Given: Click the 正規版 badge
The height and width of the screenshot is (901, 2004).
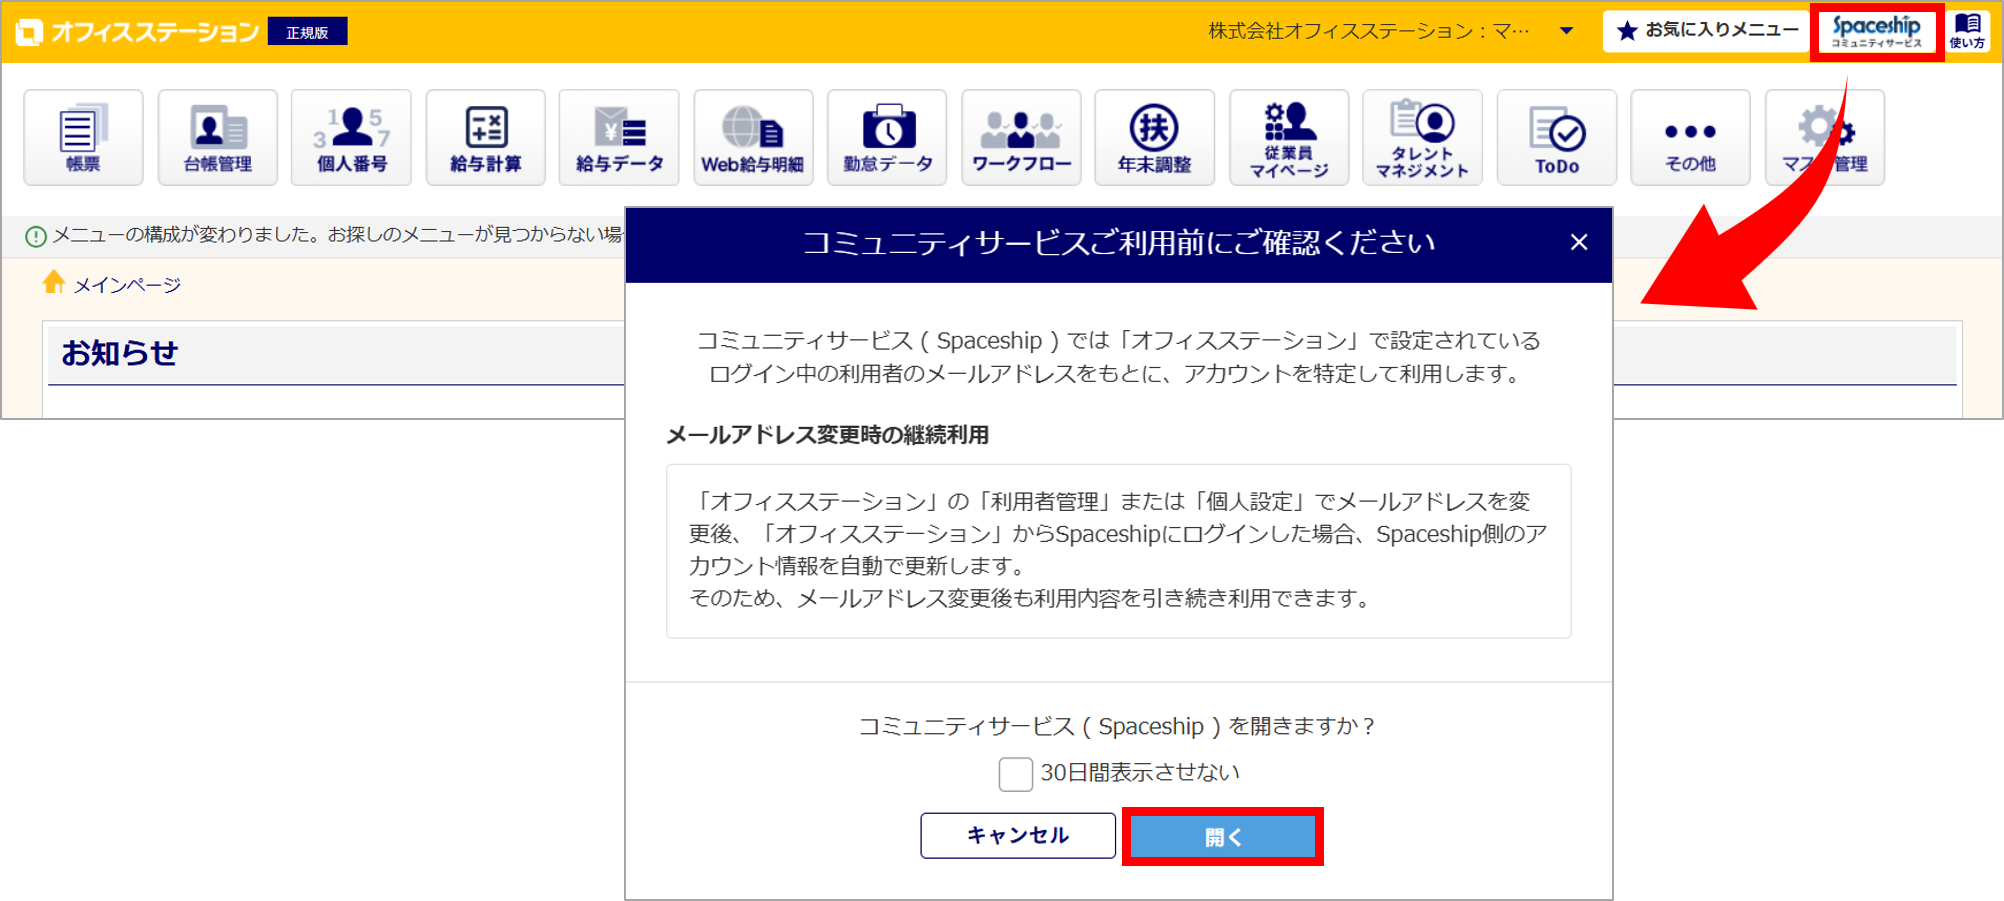Looking at the screenshot, I should click(x=307, y=32).
